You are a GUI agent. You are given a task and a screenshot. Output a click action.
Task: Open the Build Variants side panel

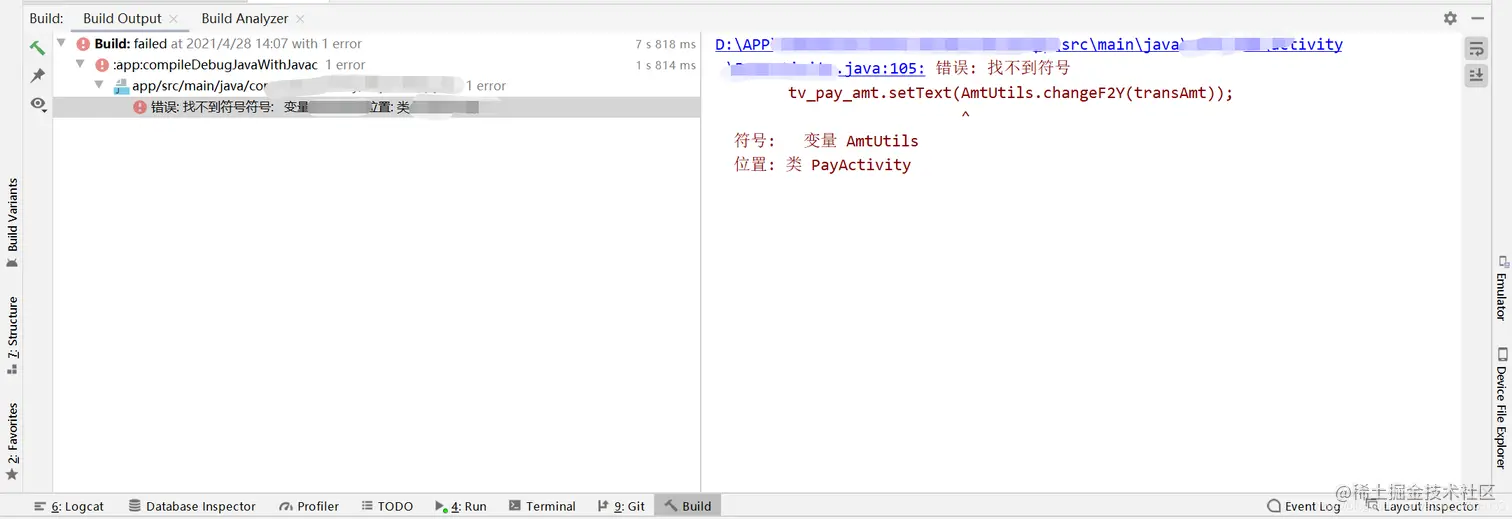(x=13, y=222)
